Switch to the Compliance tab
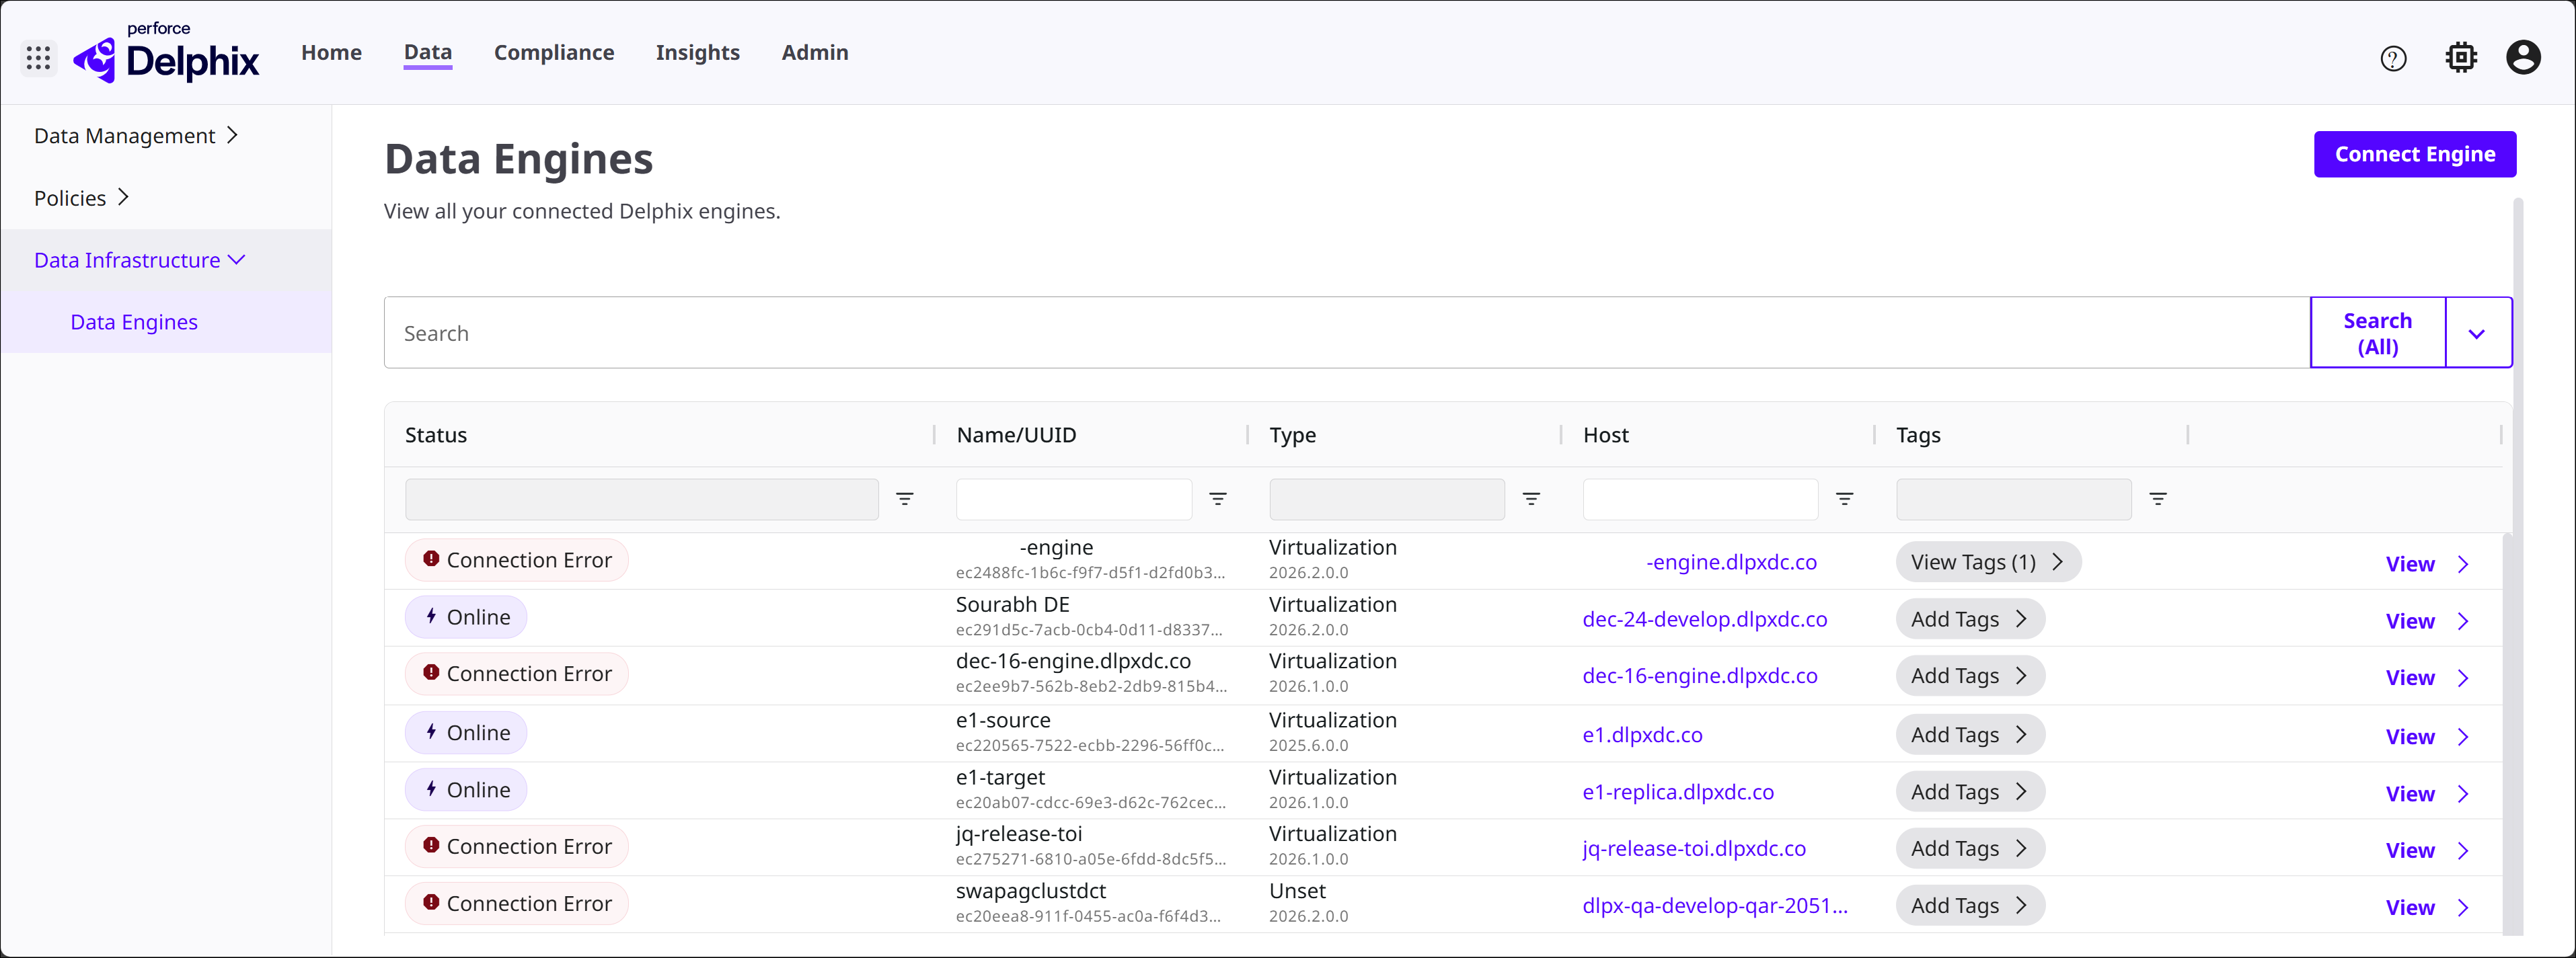The width and height of the screenshot is (2576, 958). (x=553, y=53)
